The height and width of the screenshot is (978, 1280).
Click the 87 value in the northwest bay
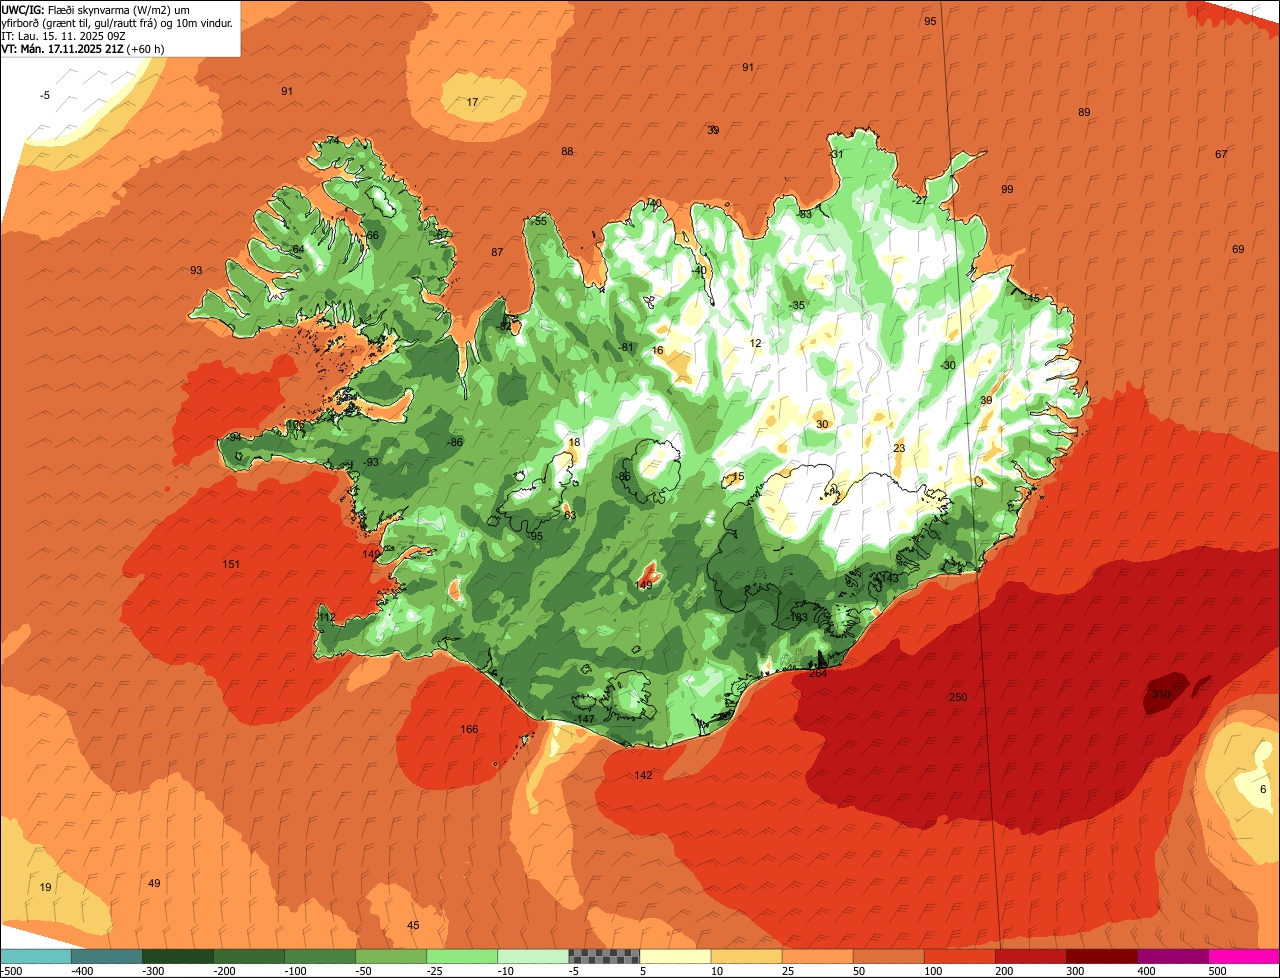(497, 252)
